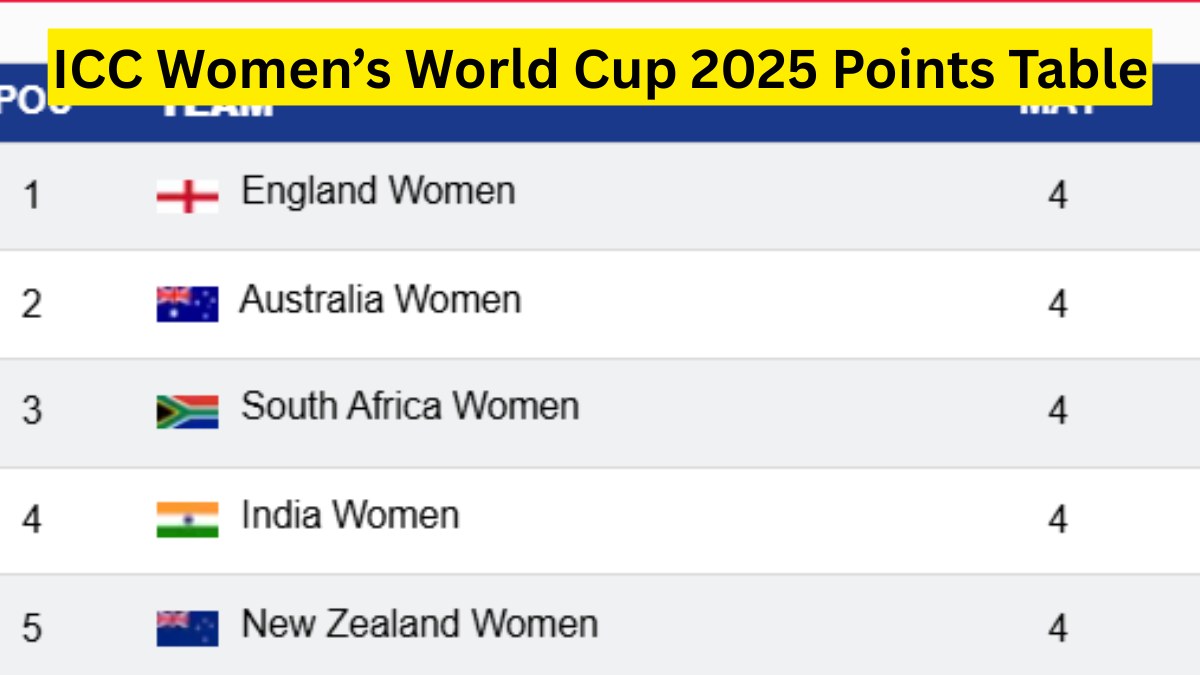Click India's position number 4
Viewport: 1200px width, 675px height.
tap(32, 520)
